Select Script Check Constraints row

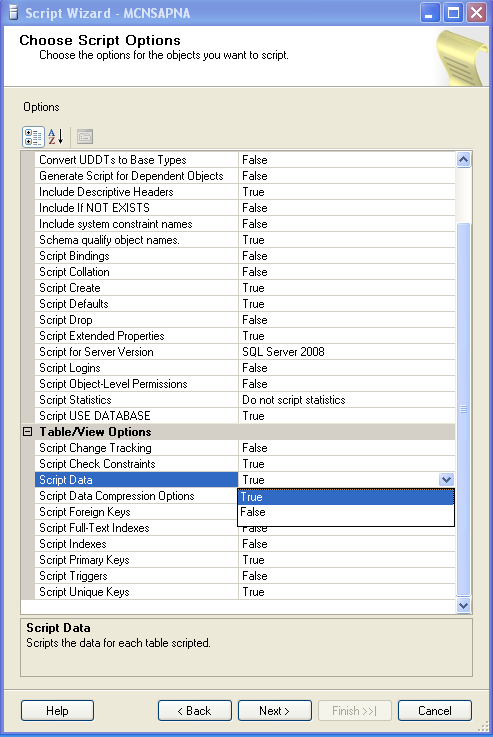(245, 464)
